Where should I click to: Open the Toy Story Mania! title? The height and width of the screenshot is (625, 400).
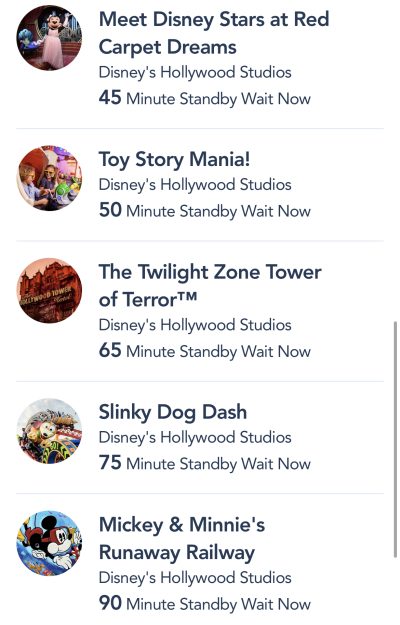pyautogui.click(x=175, y=159)
